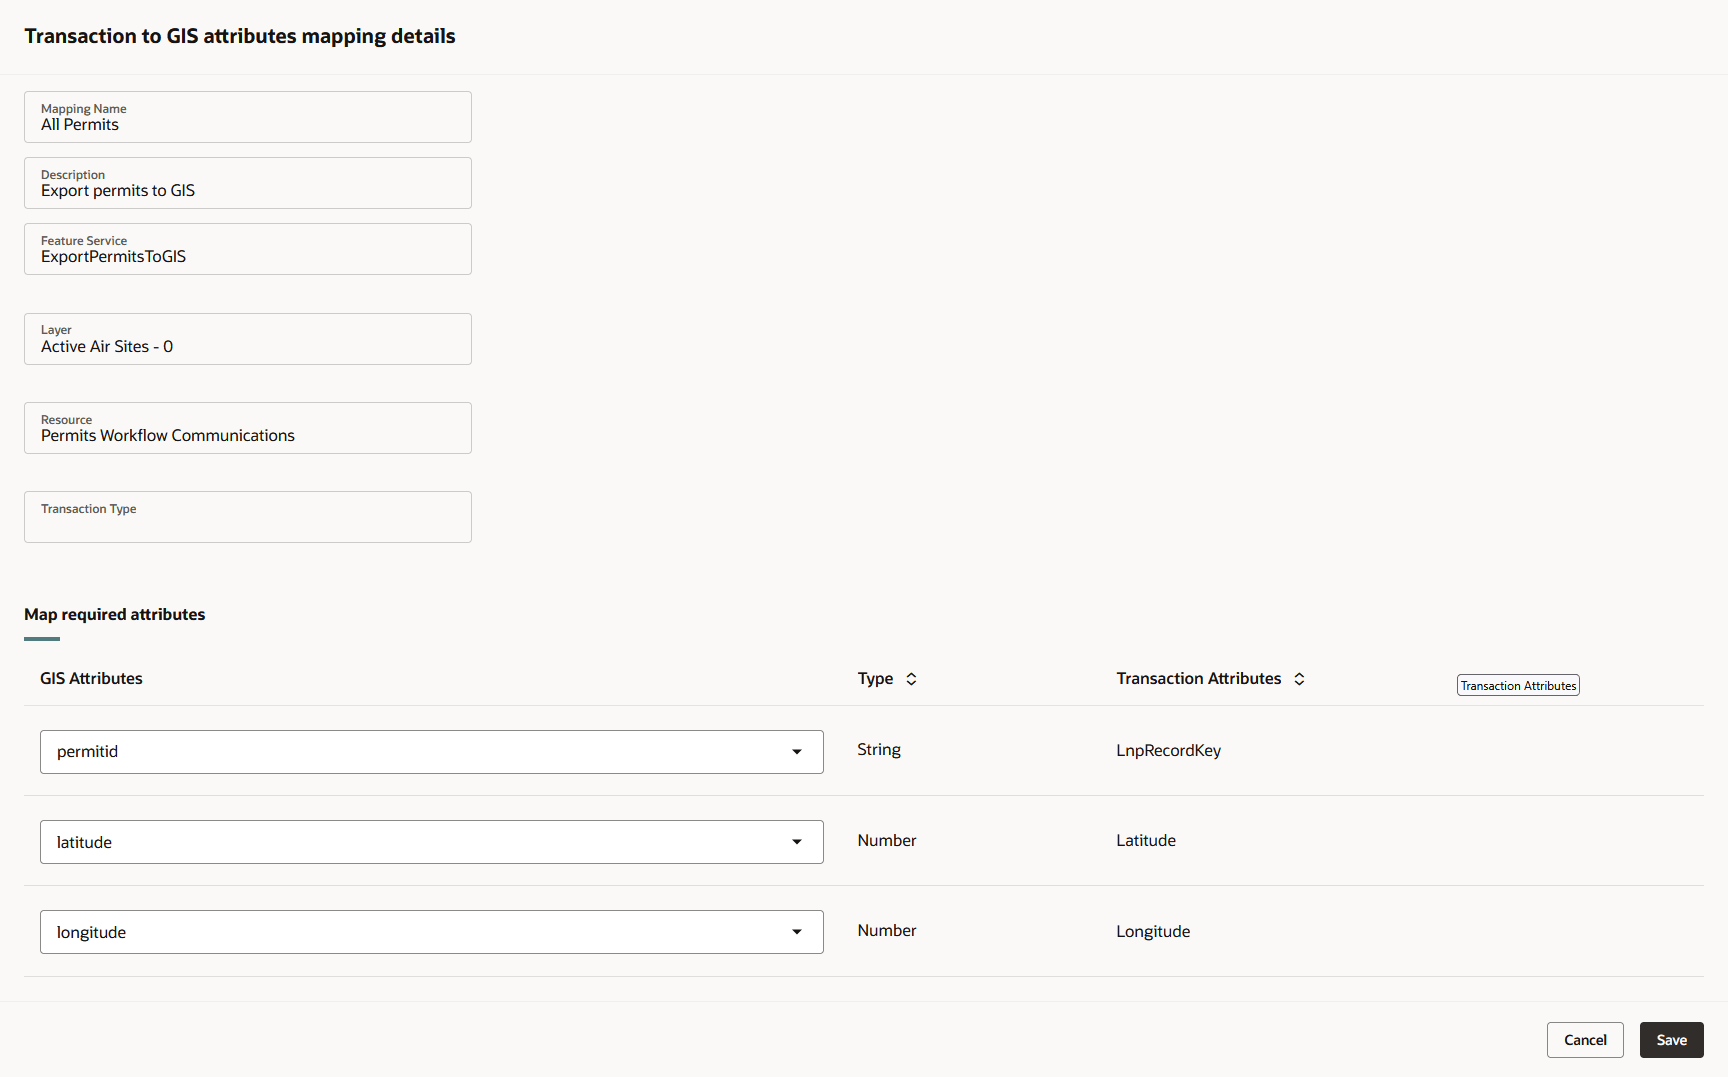1728x1077 pixels.
Task: Edit the Mapping Name field
Action: click(248, 117)
